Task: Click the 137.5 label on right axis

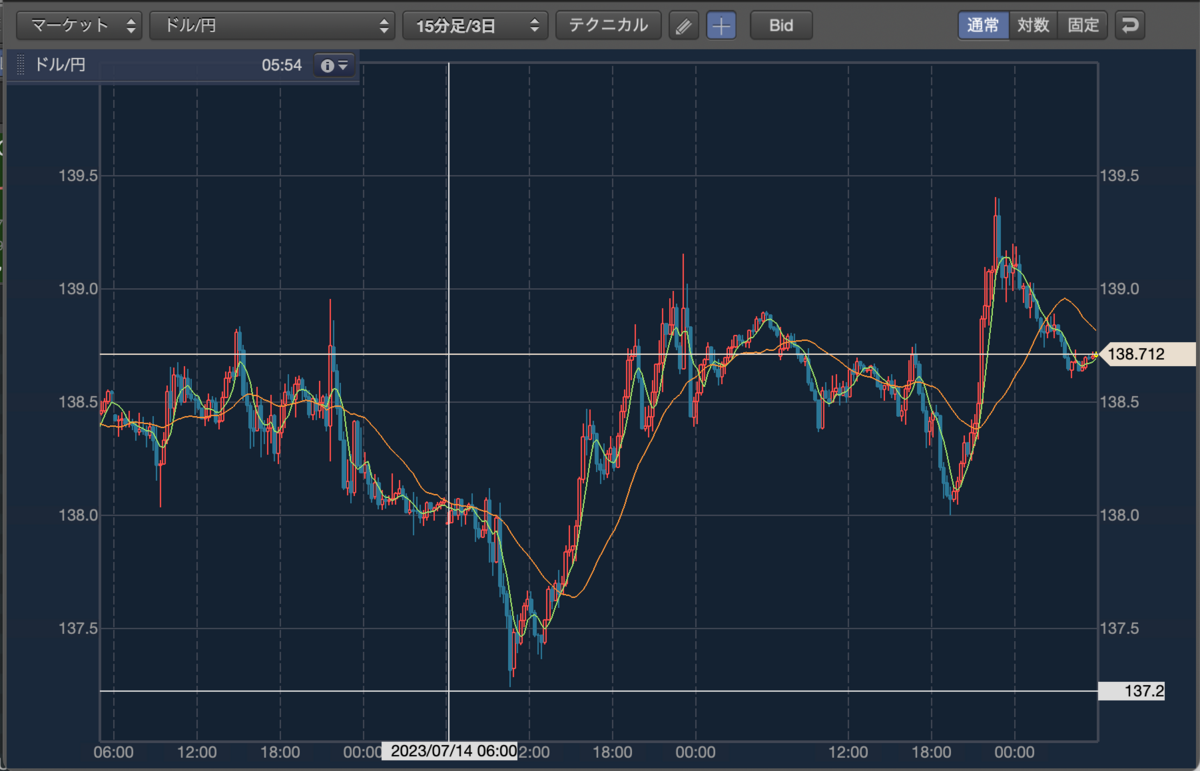Action: (x=1120, y=628)
